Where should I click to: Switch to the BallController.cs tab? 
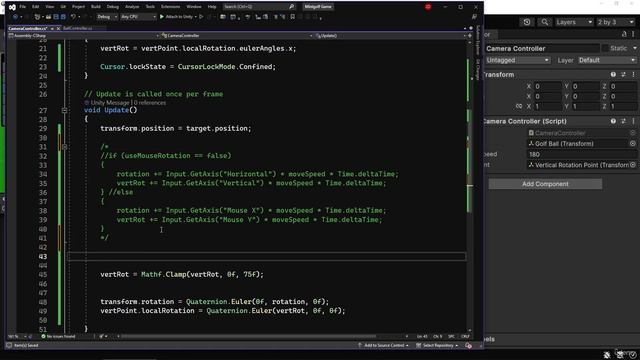point(78,29)
